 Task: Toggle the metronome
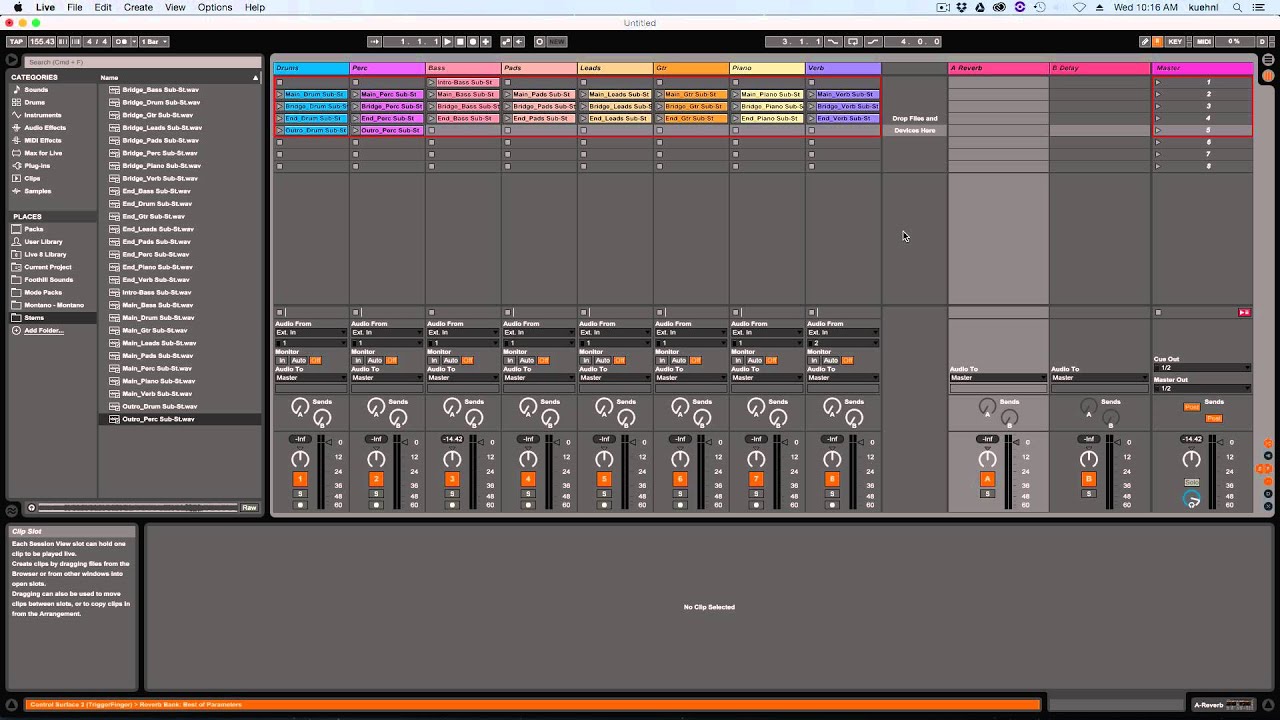click(127, 42)
